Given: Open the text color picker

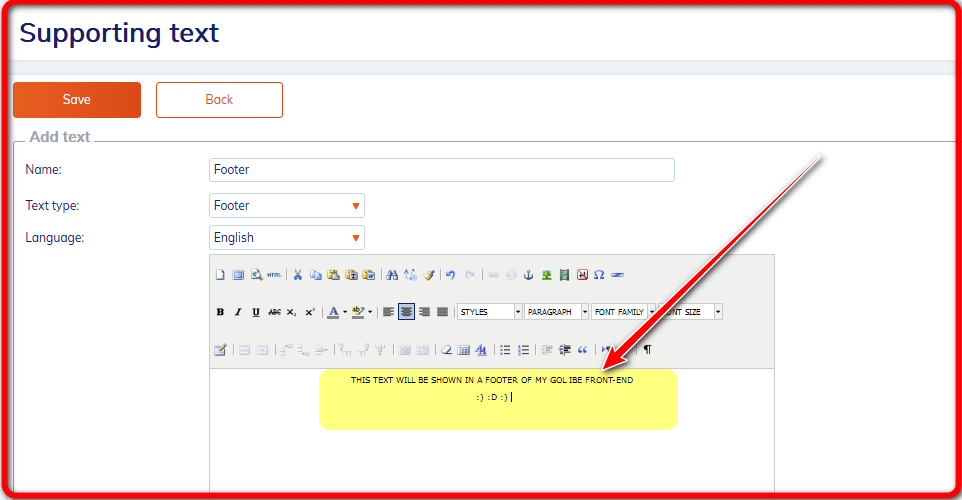Looking at the screenshot, I should [x=333, y=312].
